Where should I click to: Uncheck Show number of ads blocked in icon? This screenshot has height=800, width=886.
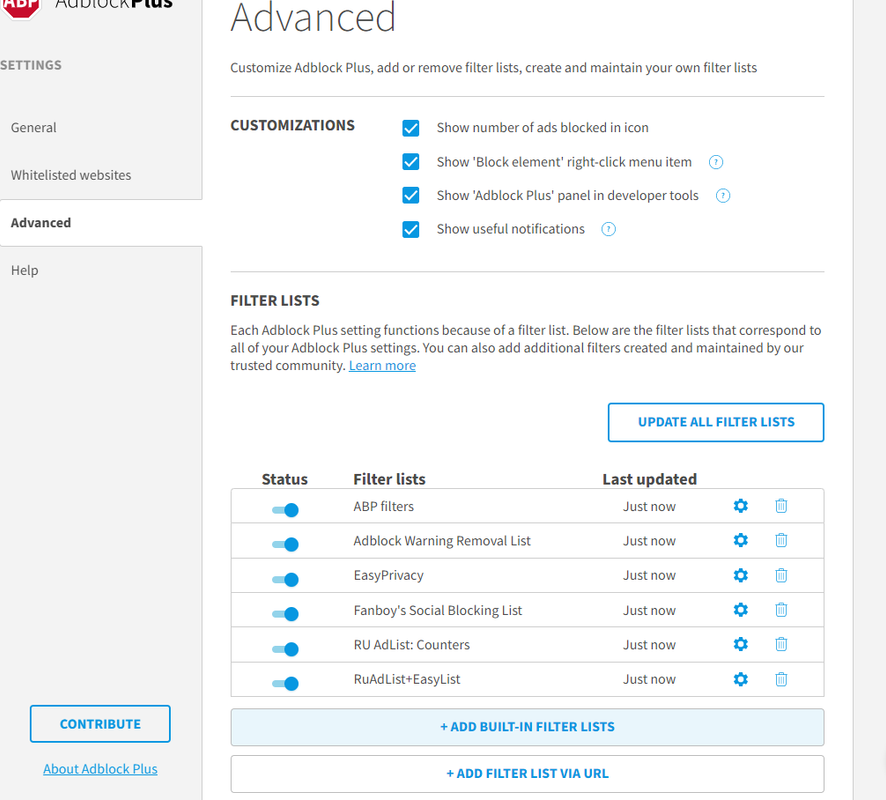point(411,128)
